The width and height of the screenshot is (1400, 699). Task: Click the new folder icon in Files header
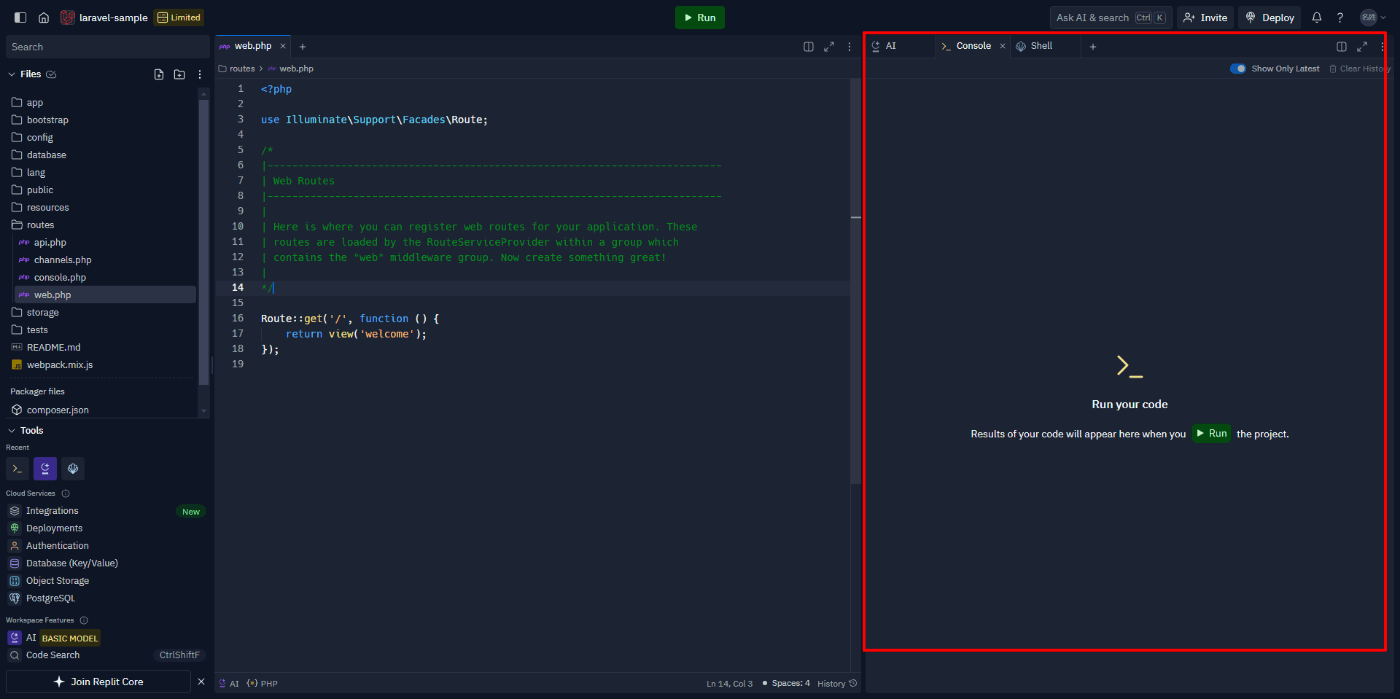(x=179, y=74)
